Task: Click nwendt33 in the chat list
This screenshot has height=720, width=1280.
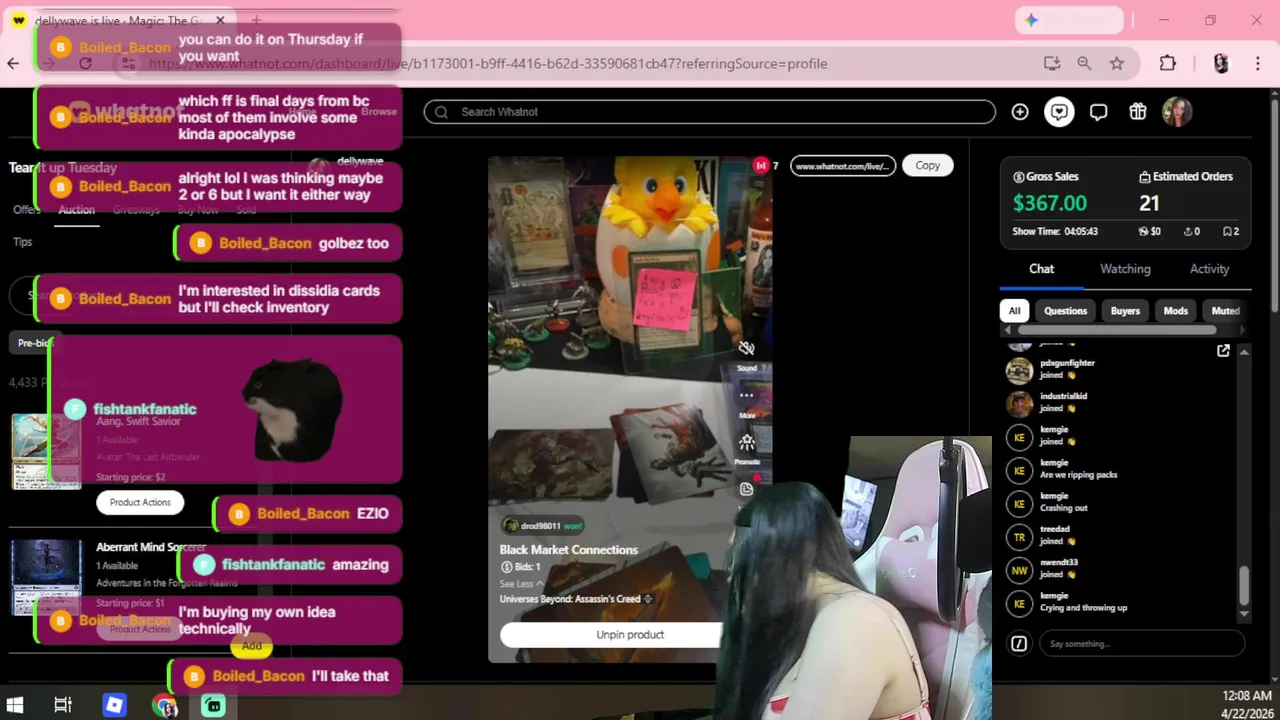Action: pos(1058,562)
